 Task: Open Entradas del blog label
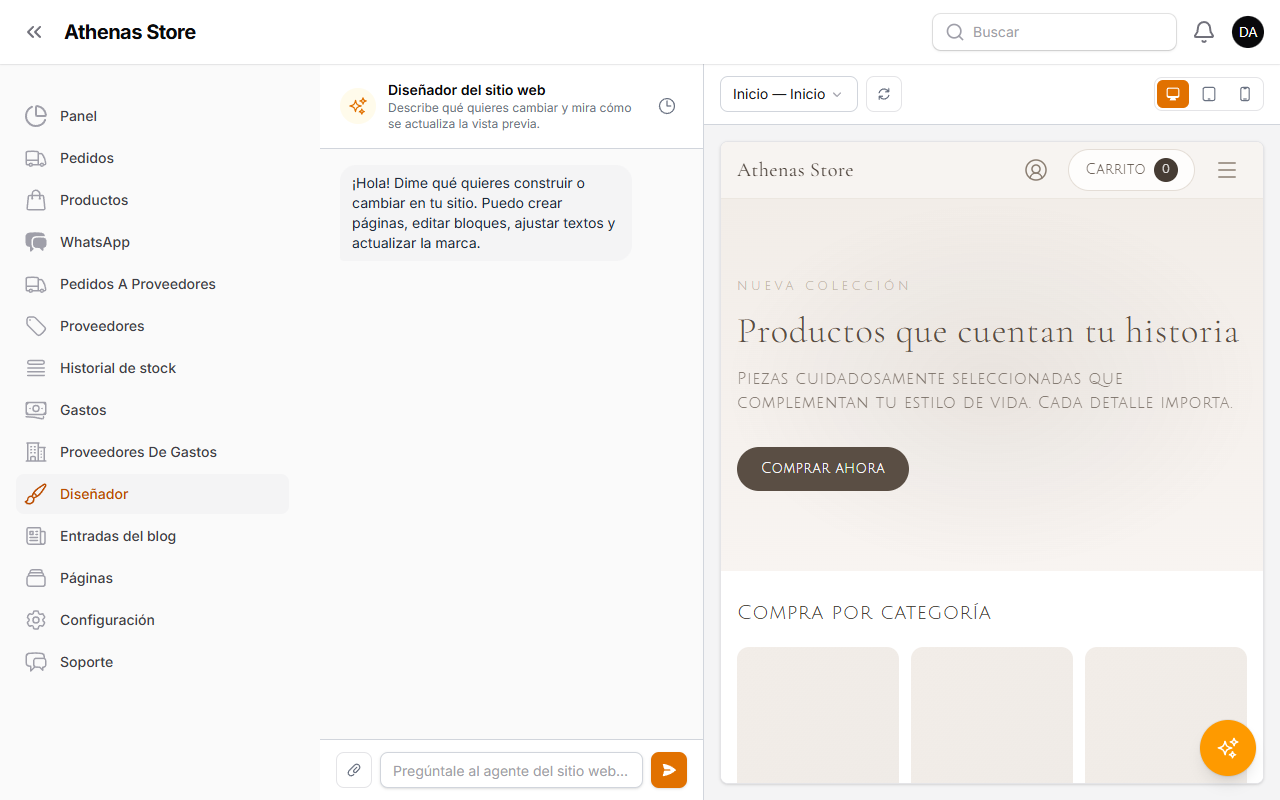118,536
